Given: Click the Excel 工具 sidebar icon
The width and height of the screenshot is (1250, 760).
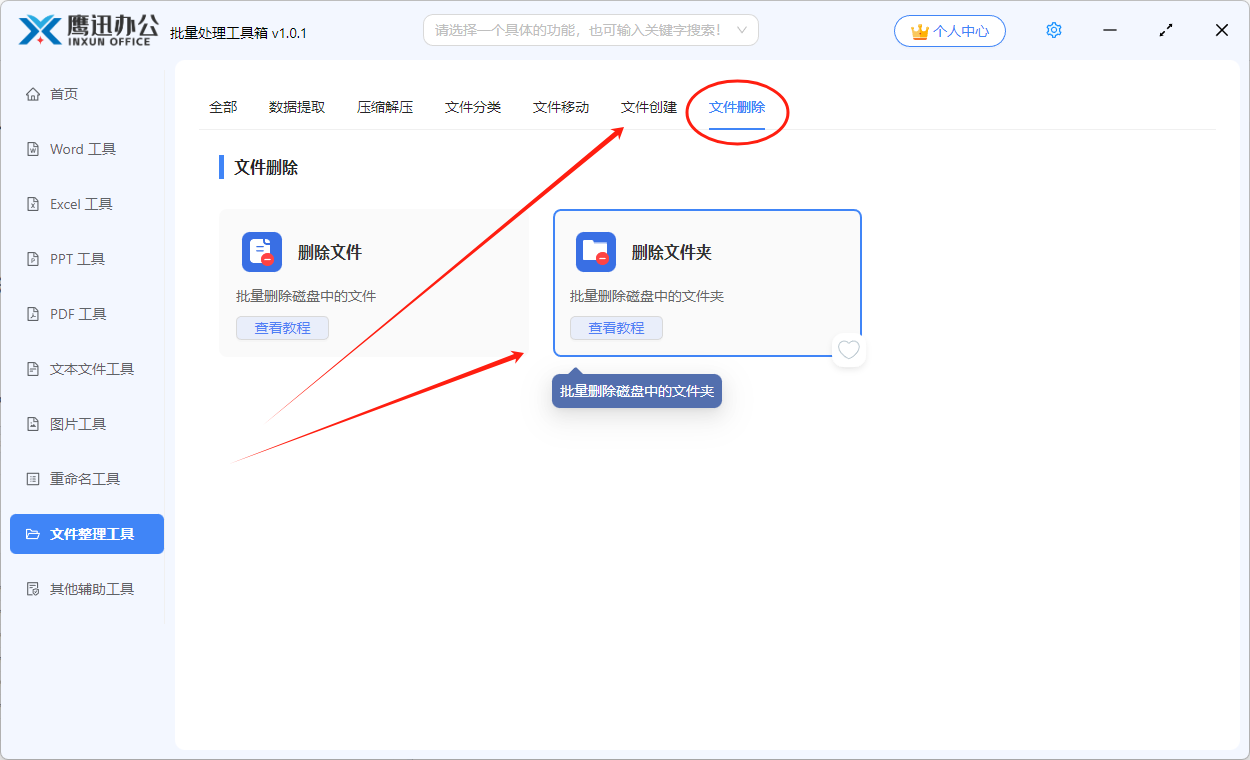Looking at the screenshot, I should pos(33,204).
